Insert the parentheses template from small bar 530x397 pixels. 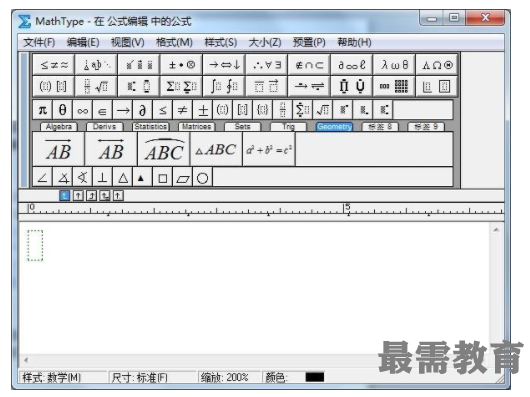click(222, 110)
